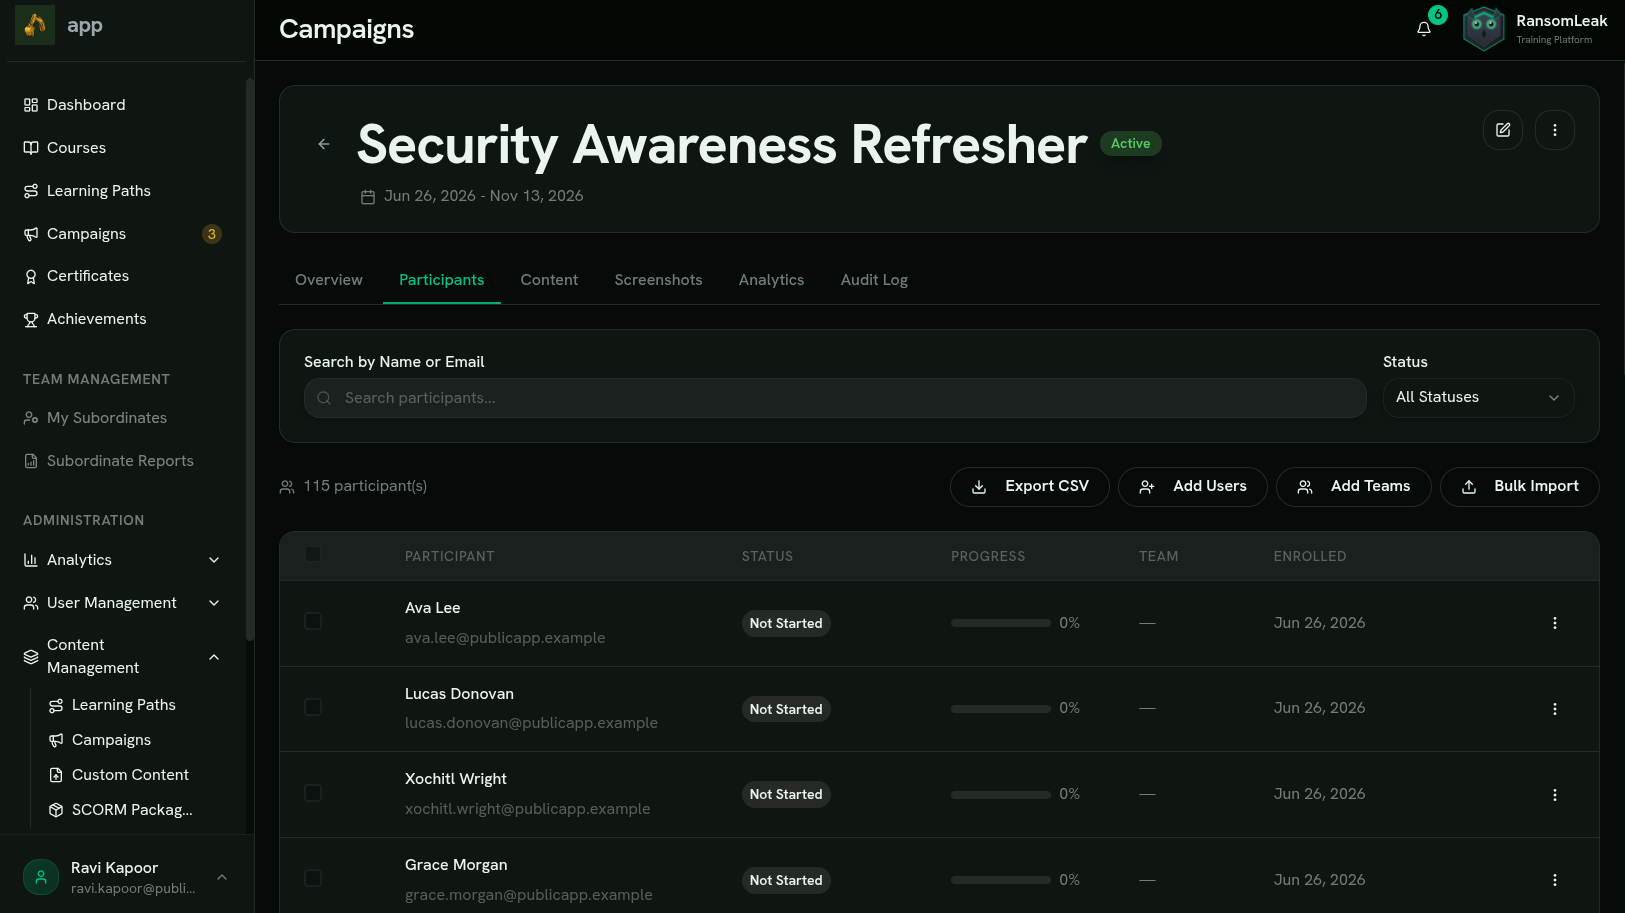Export participants as CSV
Image resolution: width=1625 pixels, height=913 pixels.
click(x=1029, y=487)
